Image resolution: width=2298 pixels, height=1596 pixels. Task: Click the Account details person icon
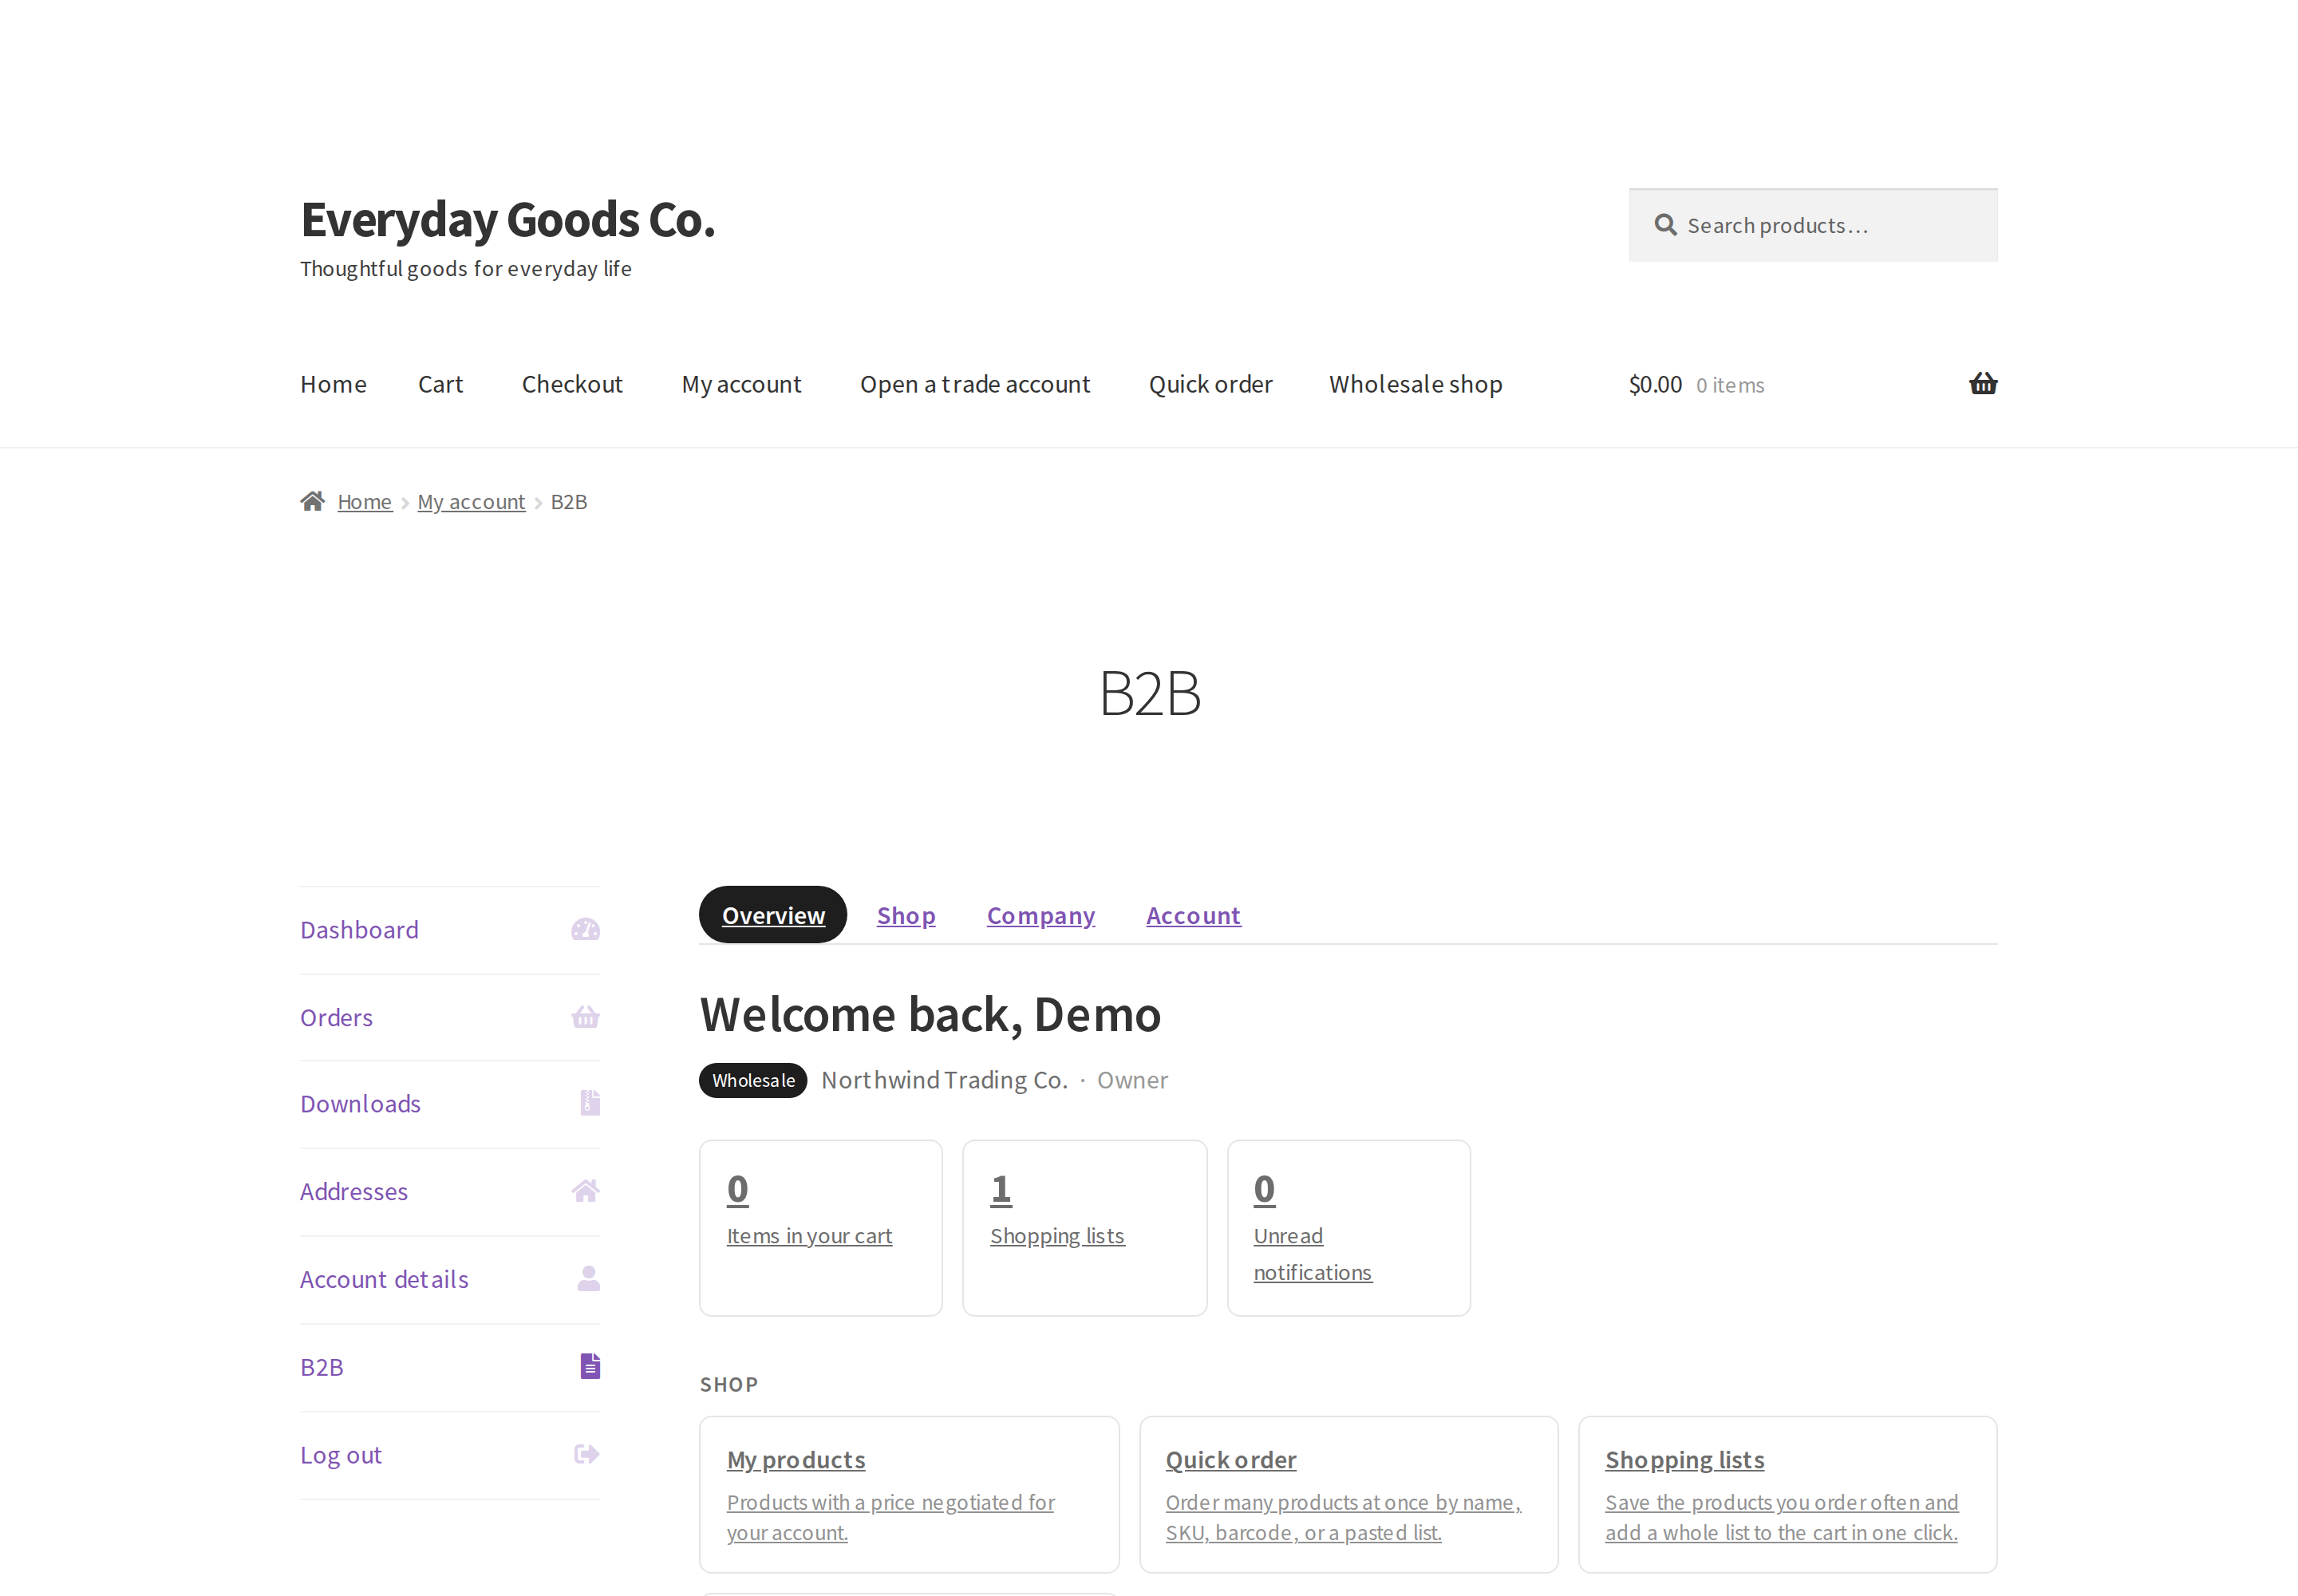588,1279
